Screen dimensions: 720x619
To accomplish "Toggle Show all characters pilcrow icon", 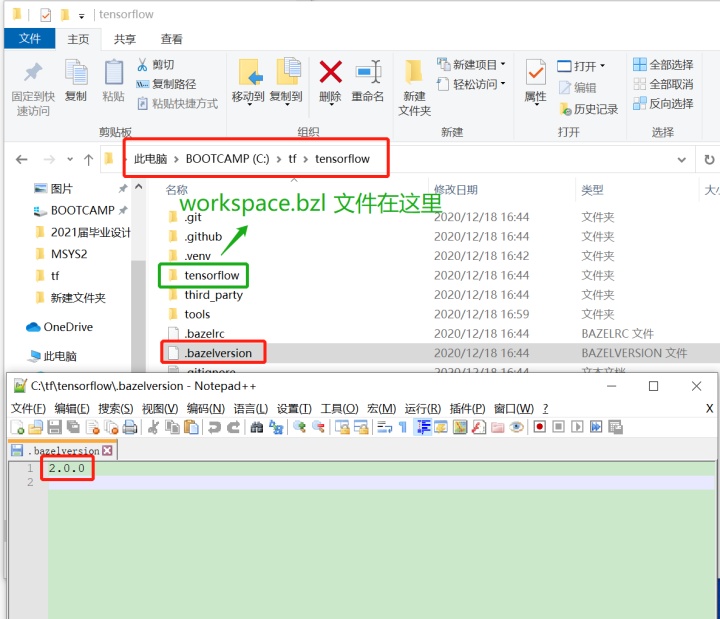I will tap(403, 428).
